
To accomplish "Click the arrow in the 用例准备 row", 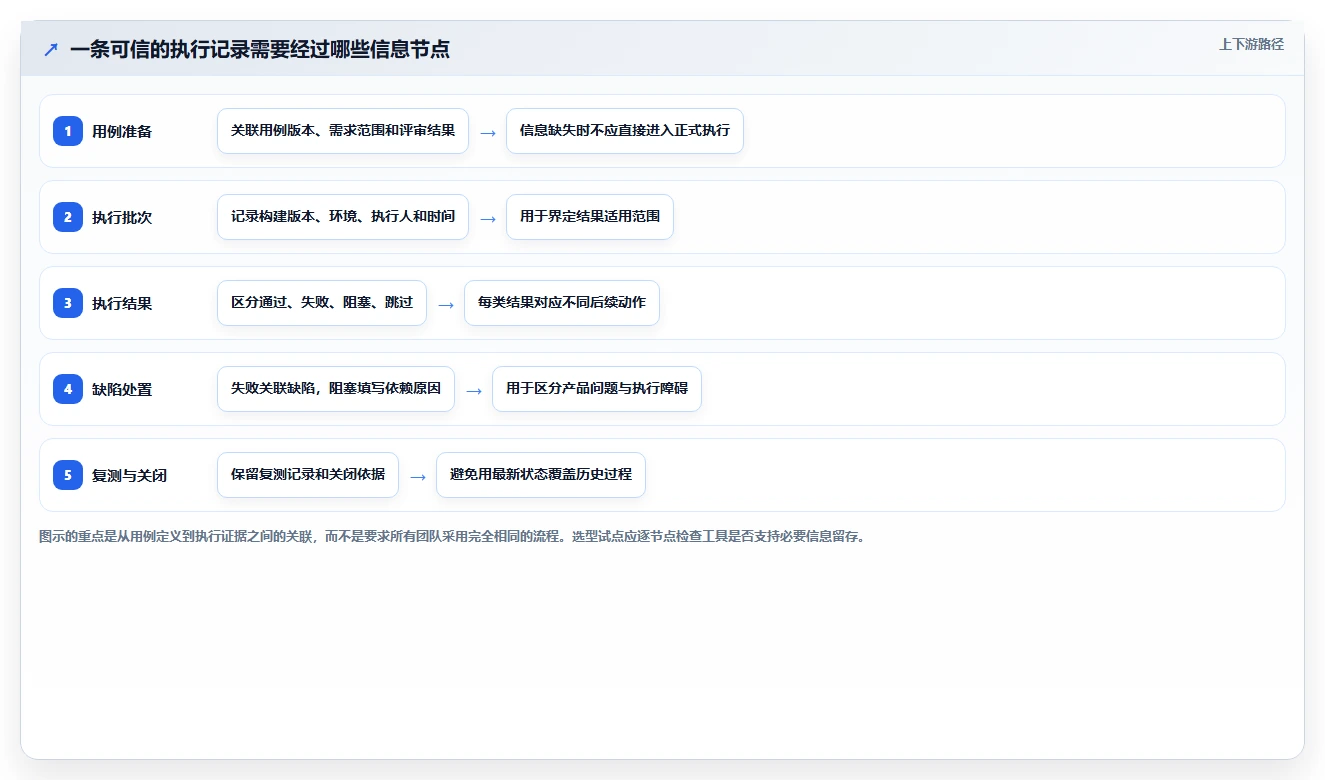I will point(488,132).
